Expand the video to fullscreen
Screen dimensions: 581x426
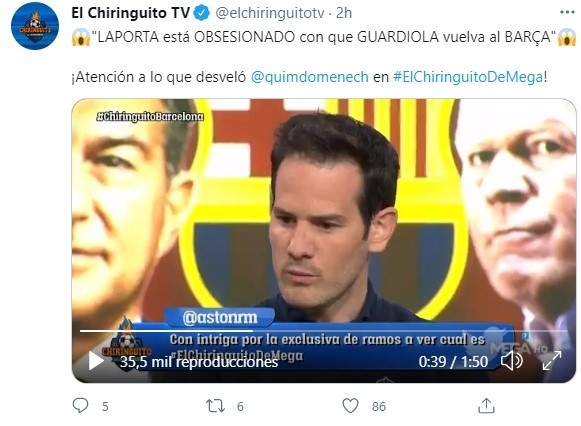pyautogui.click(x=552, y=361)
